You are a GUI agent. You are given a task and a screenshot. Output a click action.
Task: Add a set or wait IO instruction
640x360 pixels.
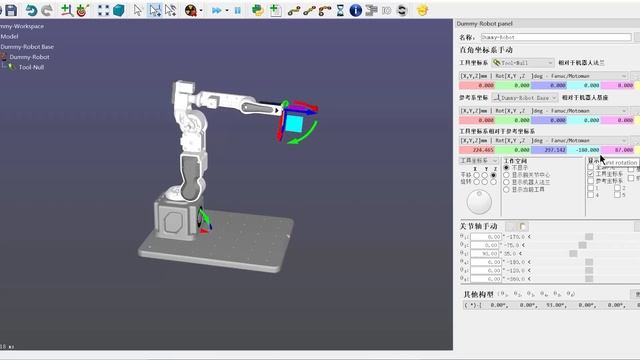(x=387, y=11)
